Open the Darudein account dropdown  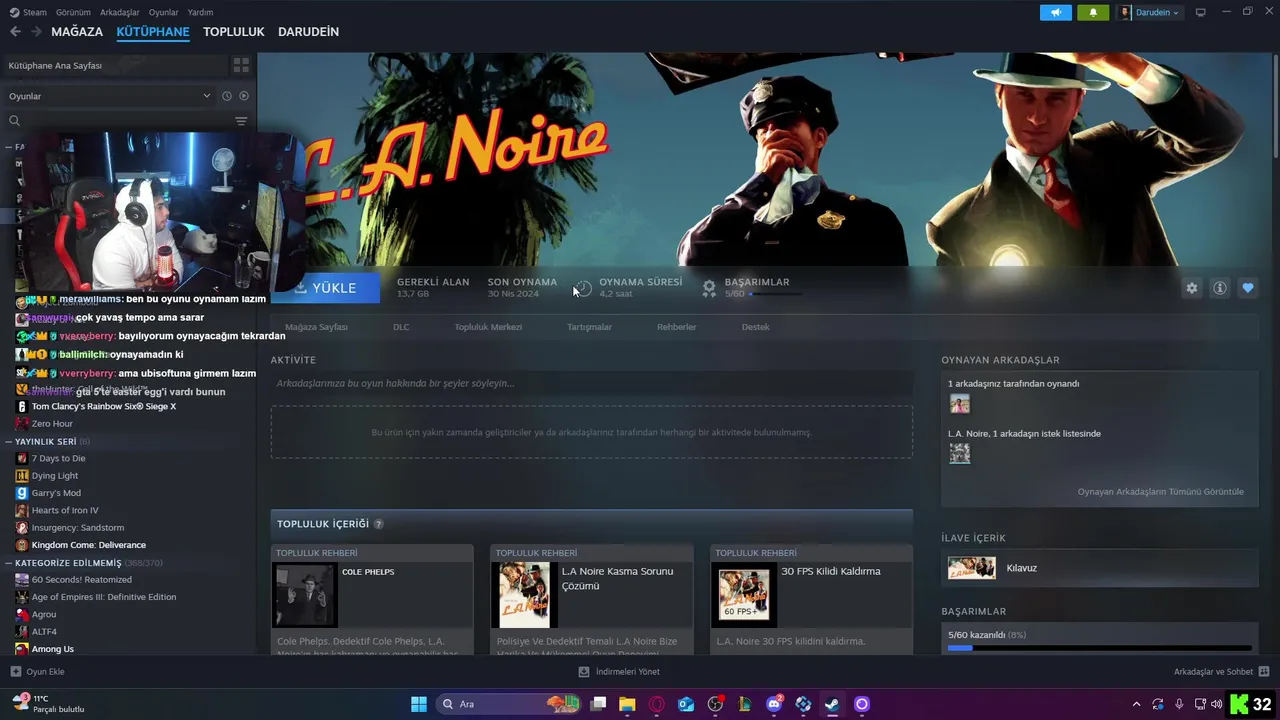(1149, 12)
